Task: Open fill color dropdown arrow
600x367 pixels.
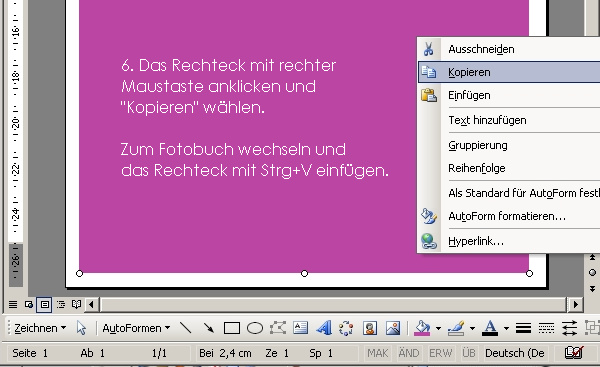Action: point(438,328)
